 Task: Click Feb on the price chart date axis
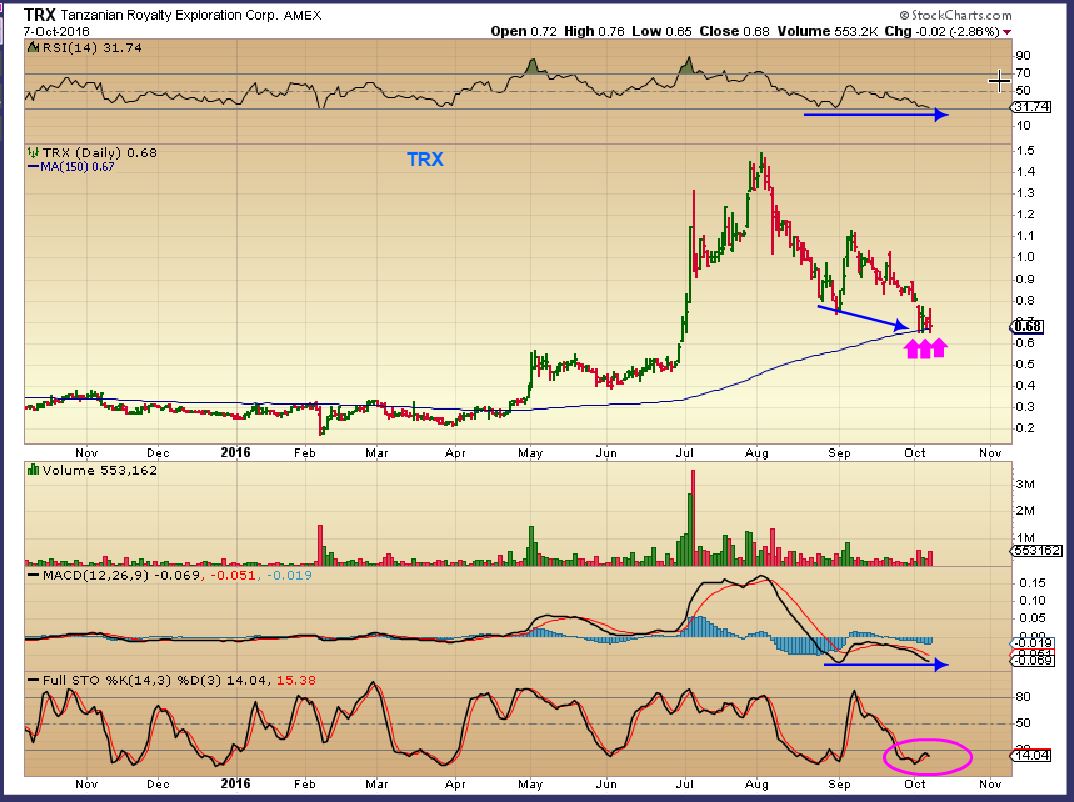point(304,453)
